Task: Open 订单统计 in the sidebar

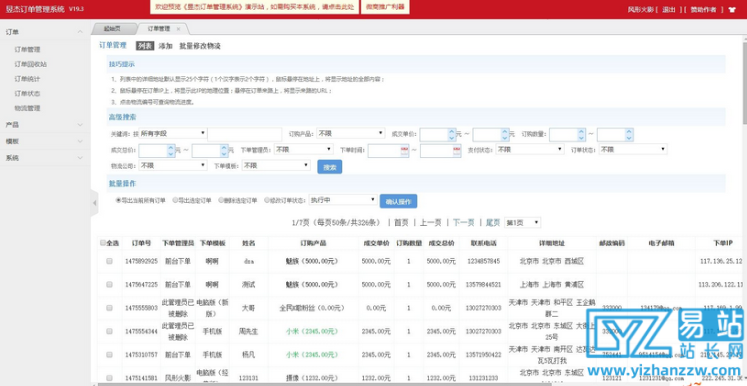Action: point(28,79)
